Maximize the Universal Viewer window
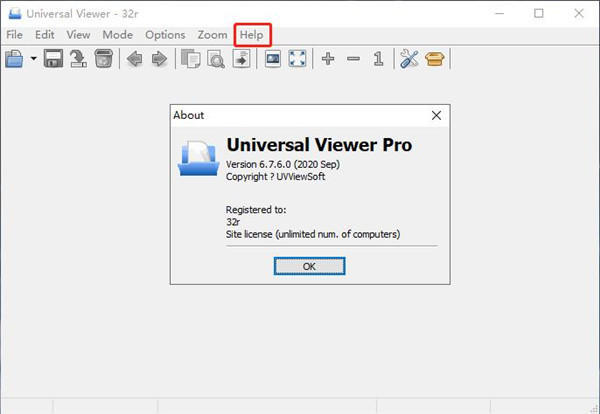This screenshot has width=600, height=414. [539, 14]
